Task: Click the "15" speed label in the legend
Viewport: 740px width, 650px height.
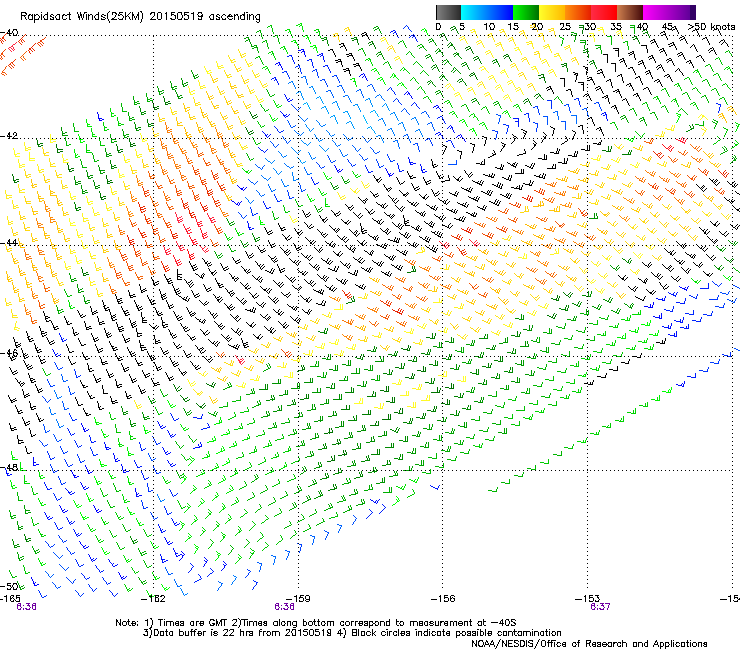Action: pyautogui.click(x=513, y=27)
